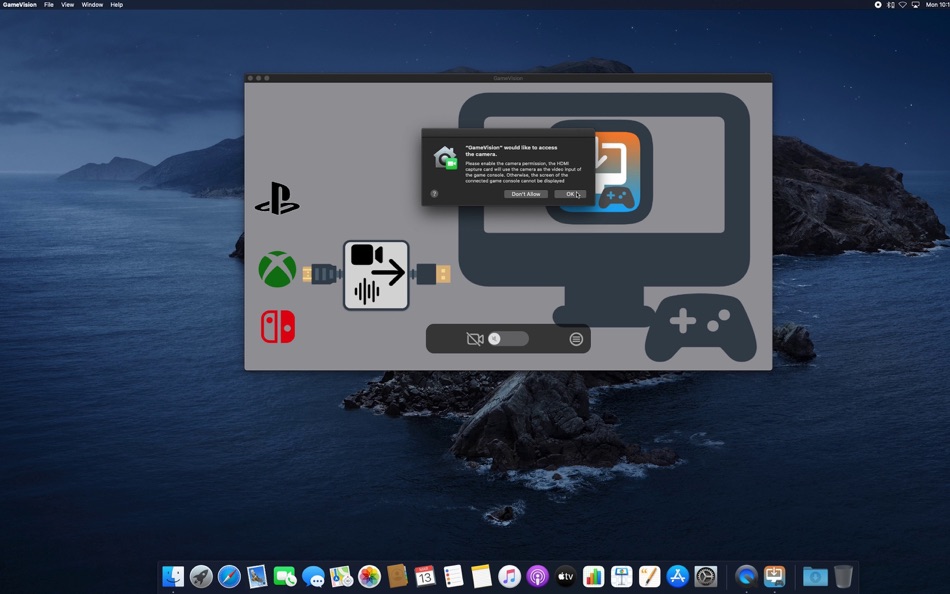This screenshot has height=594, width=950.
Task: Click the red Nintendo Switch logo icon
Action: 277,327
